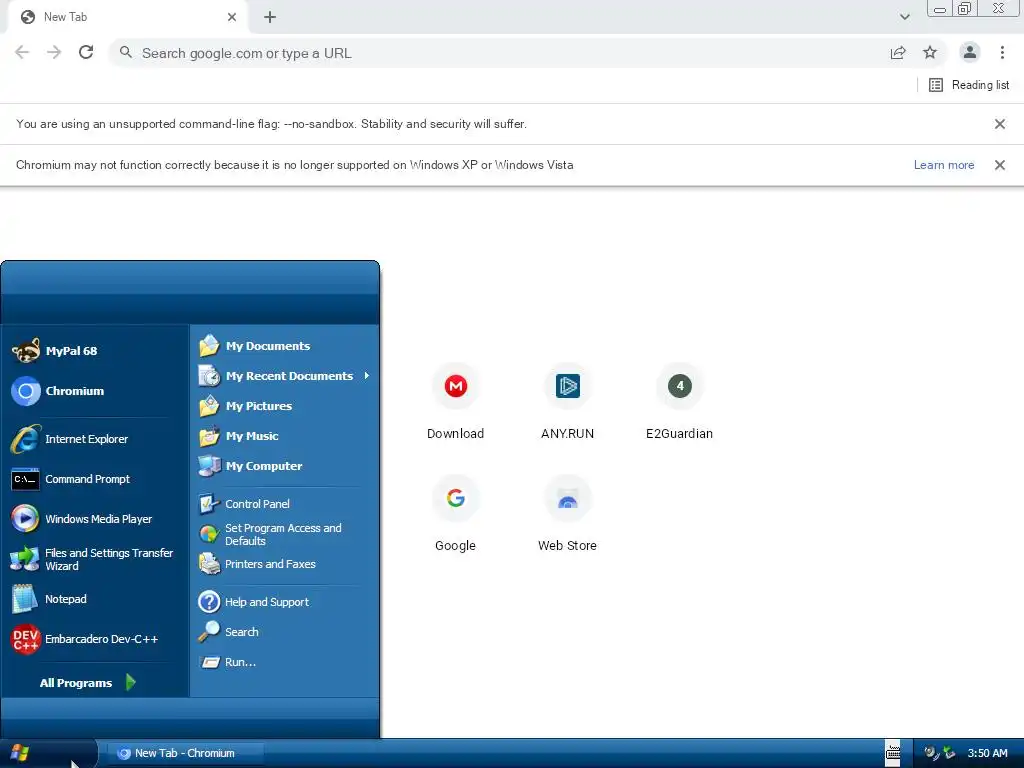Image resolution: width=1024 pixels, height=768 pixels.
Task: Close the New Tab tab
Action: click(232, 17)
